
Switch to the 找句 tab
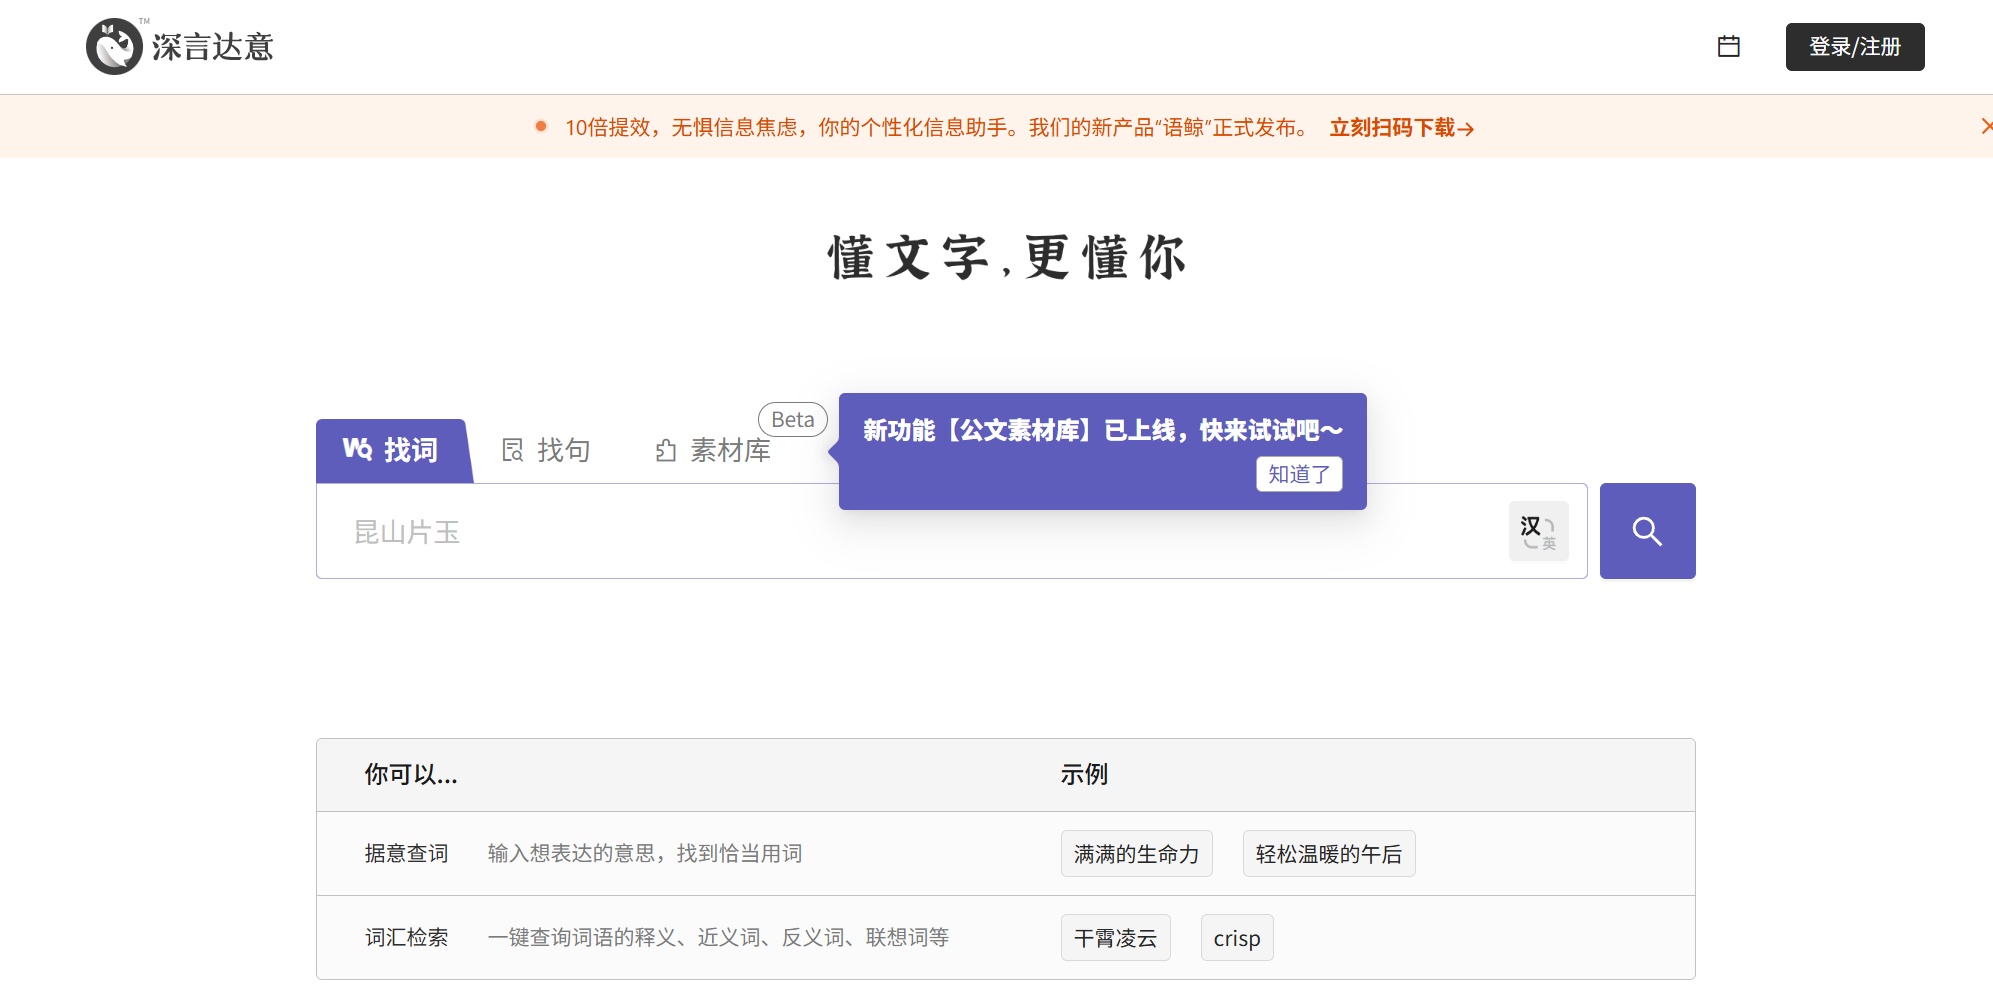(546, 451)
